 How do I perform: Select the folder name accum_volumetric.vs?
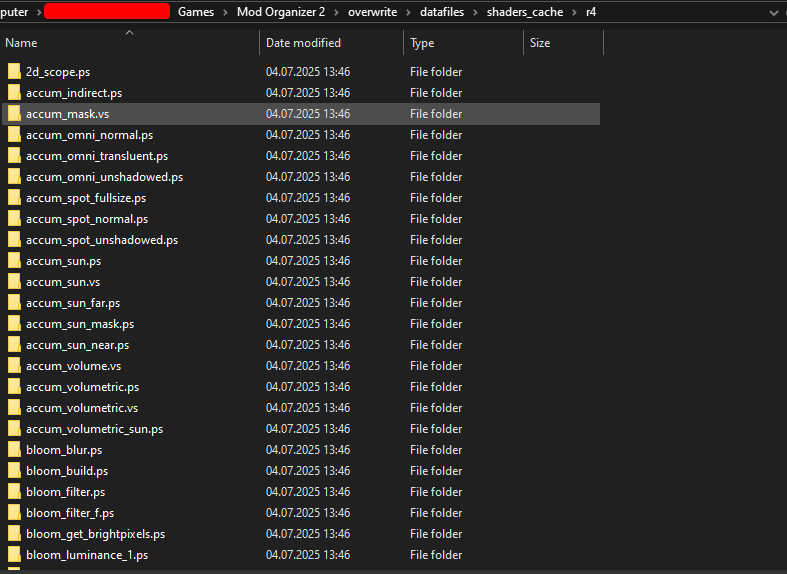pyautogui.click(x=82, y=408)
